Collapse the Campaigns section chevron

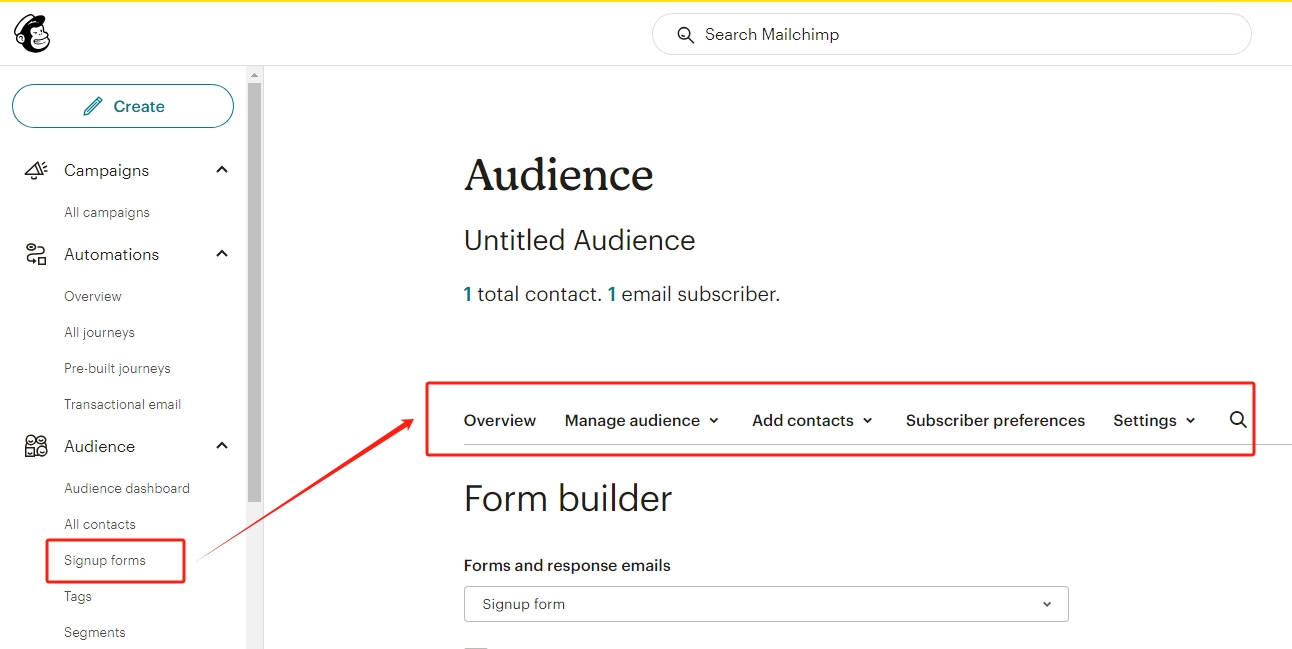[x=222, y=170]
